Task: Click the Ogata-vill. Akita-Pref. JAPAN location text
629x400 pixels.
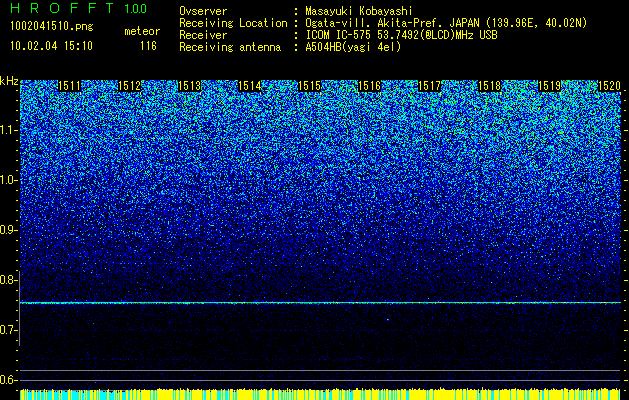Action: click(x=446, y=23)
